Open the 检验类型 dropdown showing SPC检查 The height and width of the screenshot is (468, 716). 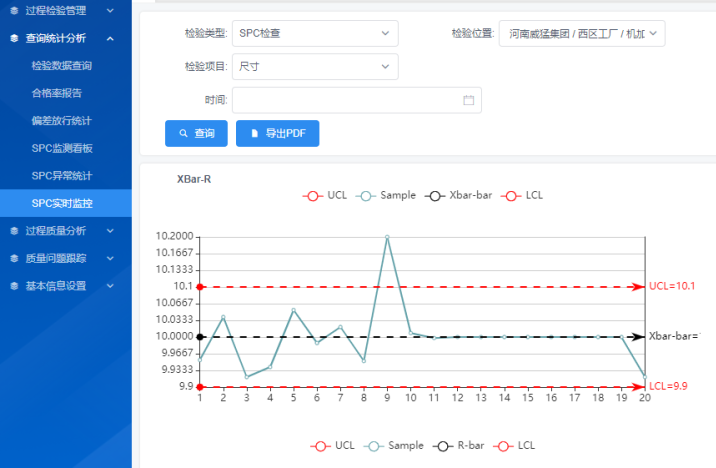point(314,33)
